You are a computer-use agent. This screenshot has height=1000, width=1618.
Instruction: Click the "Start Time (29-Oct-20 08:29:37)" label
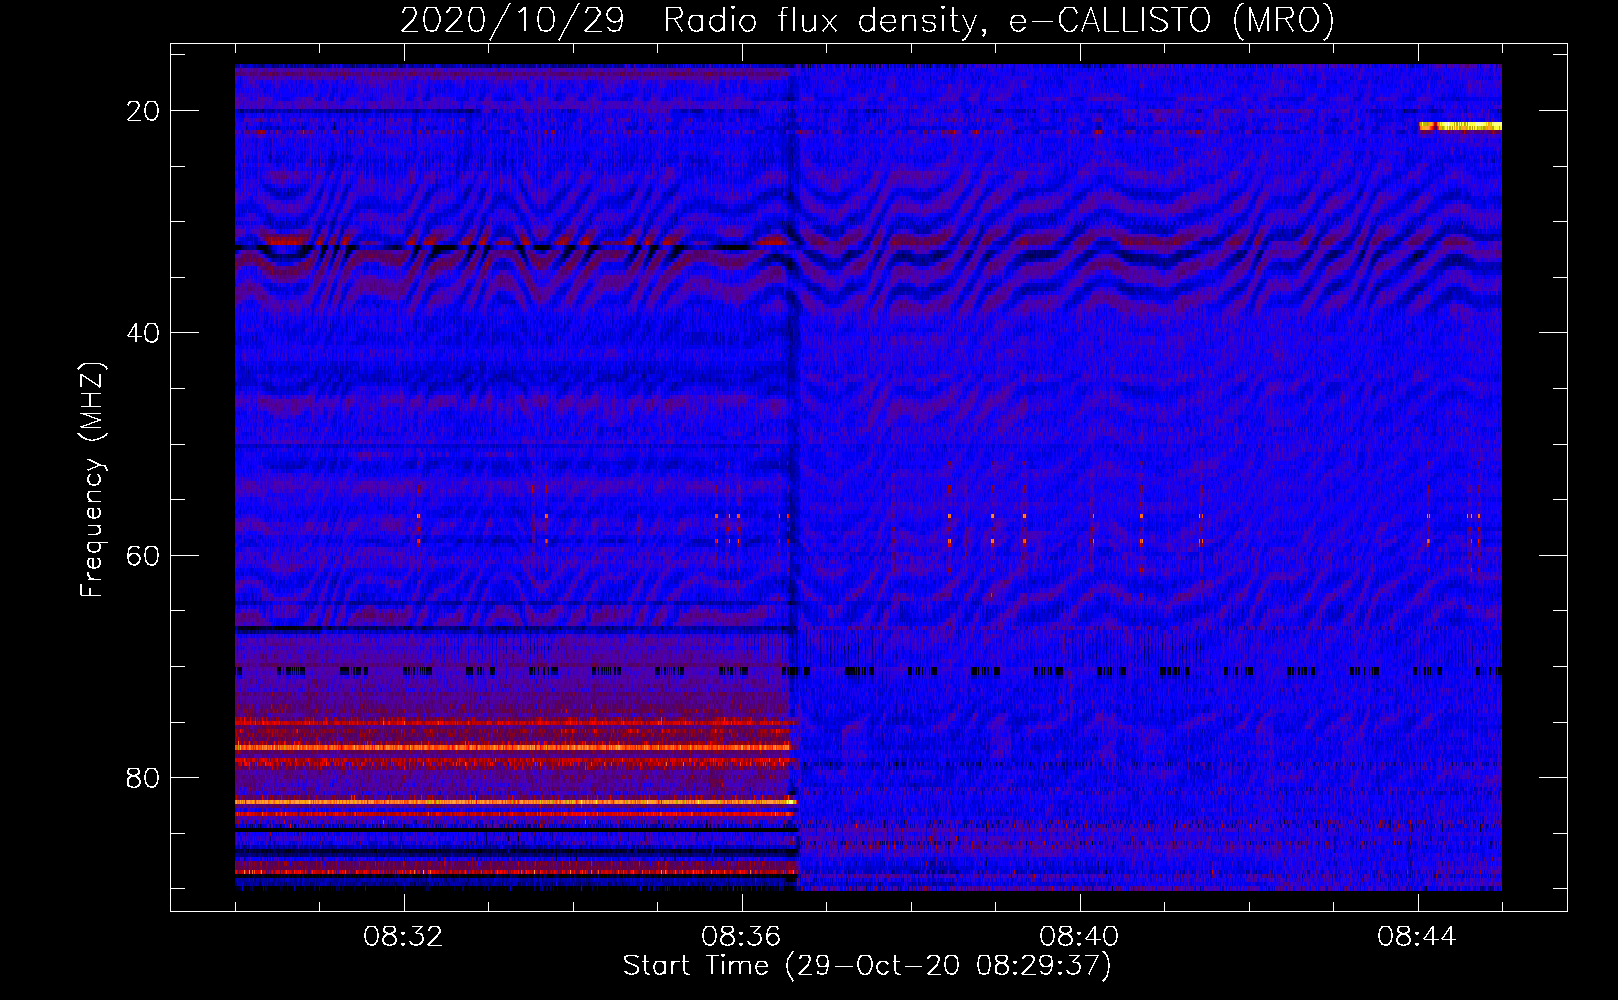click(867, 966)
